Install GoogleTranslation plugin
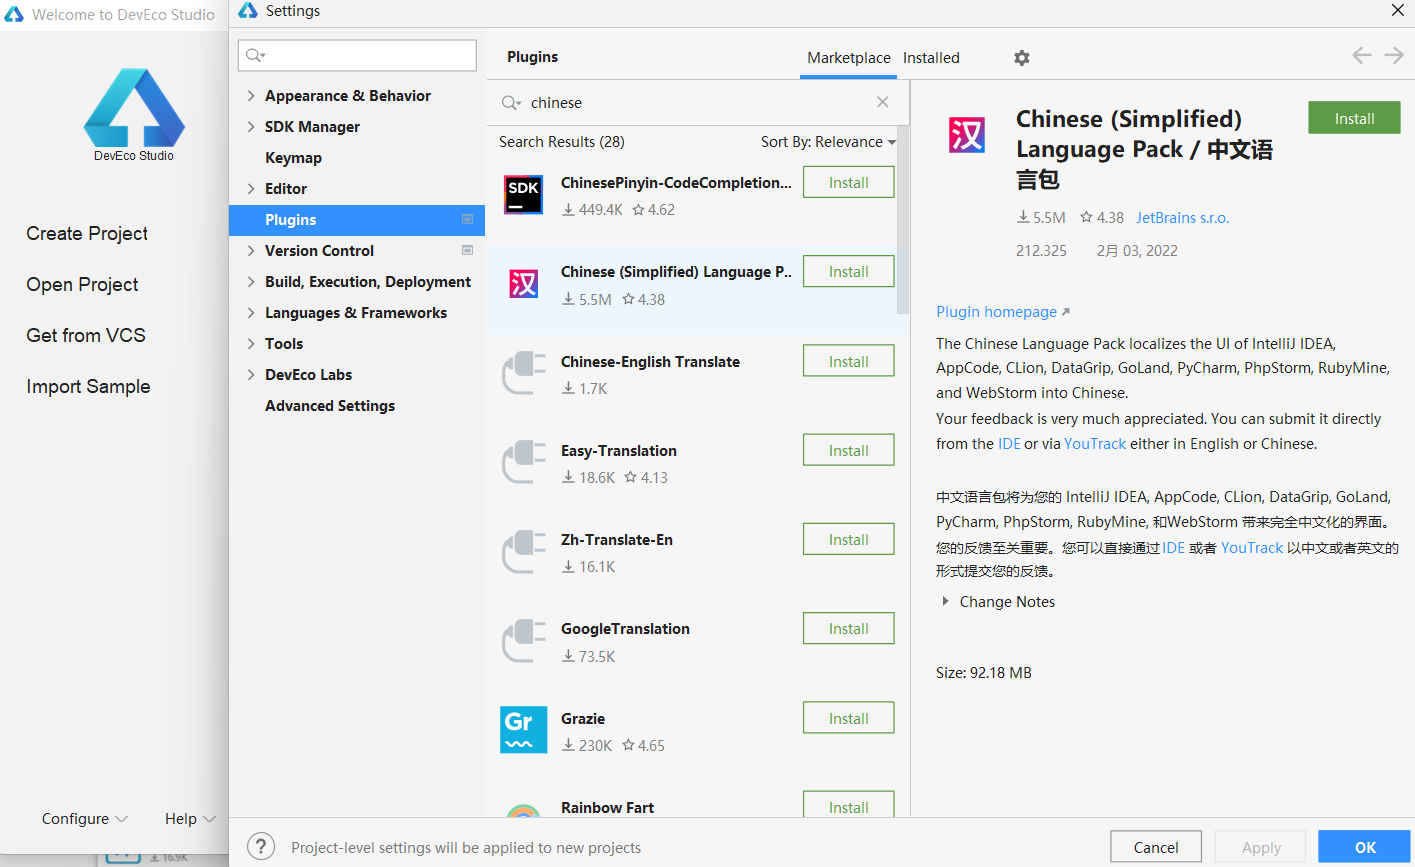This screenshot has height=867, width=1415. coord(848,629)
